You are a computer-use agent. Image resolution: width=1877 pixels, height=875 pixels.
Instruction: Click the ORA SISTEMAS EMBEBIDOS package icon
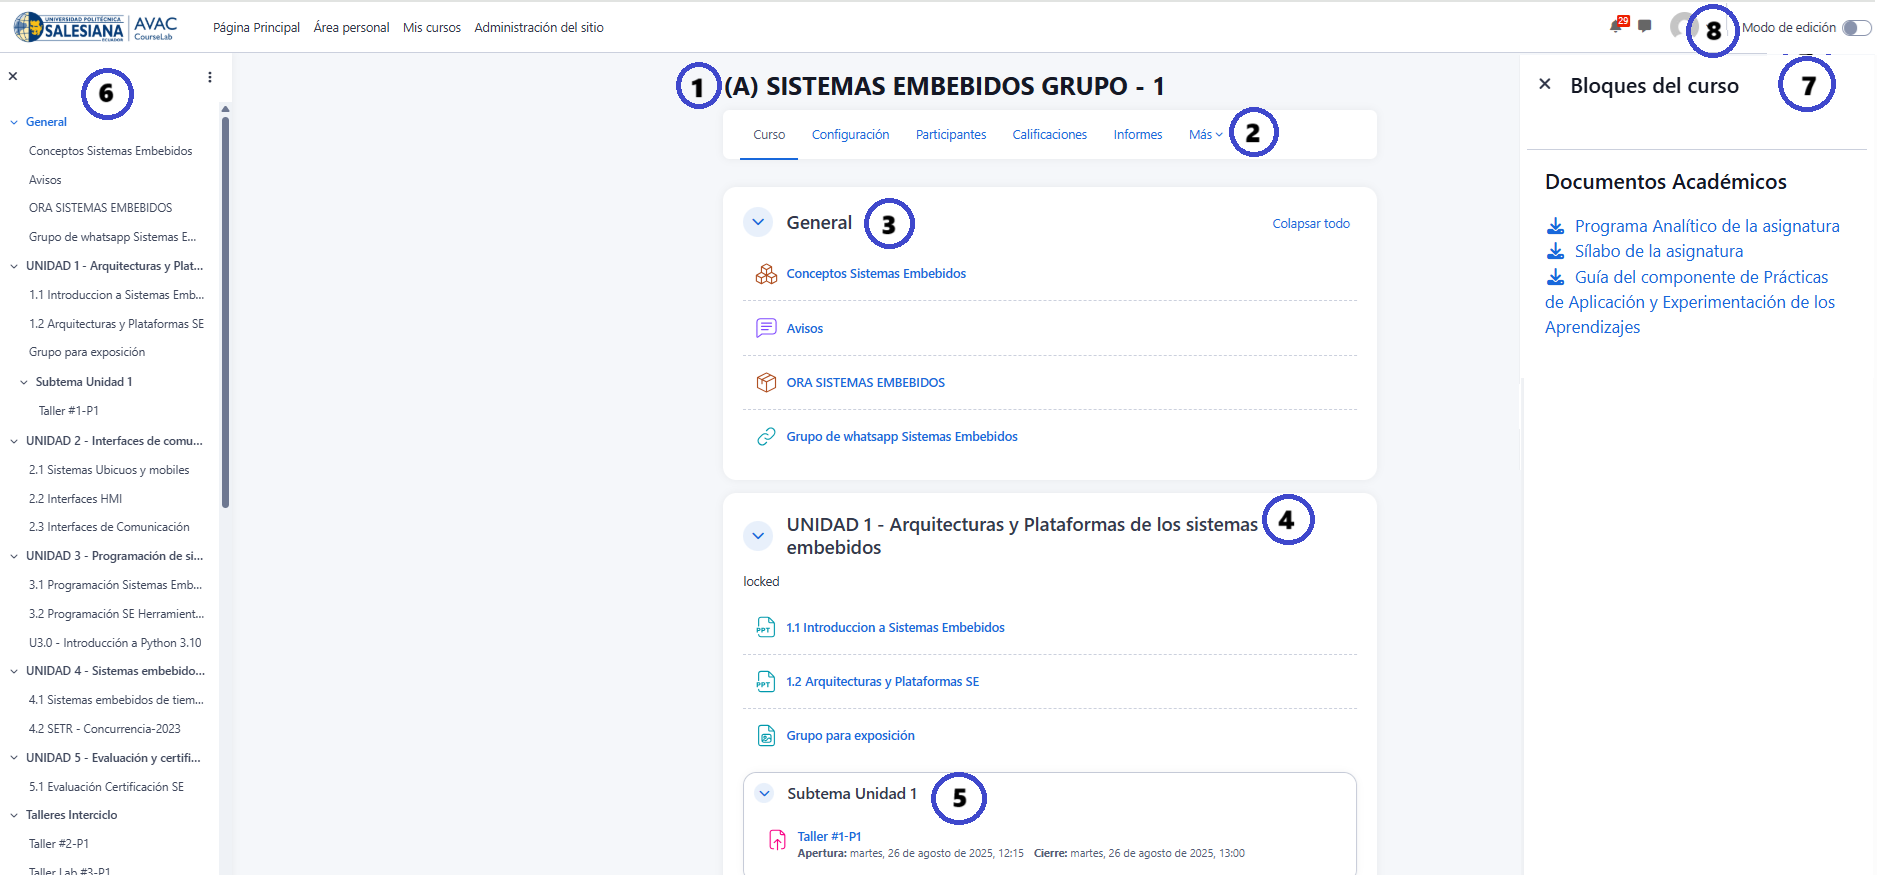766,382
